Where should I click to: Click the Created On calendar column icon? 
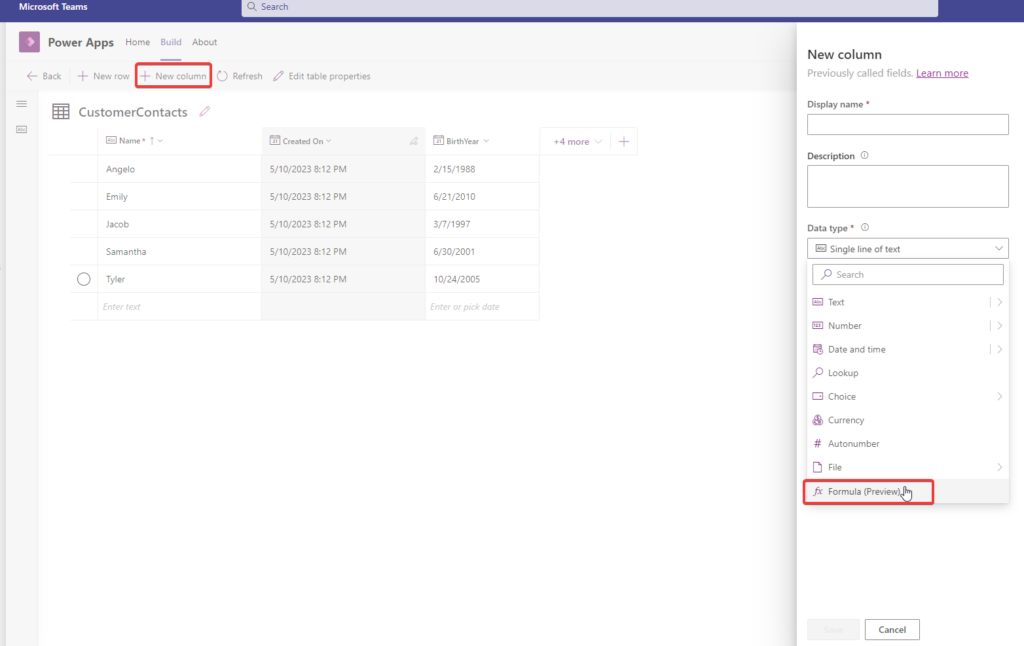coord(275,140)
